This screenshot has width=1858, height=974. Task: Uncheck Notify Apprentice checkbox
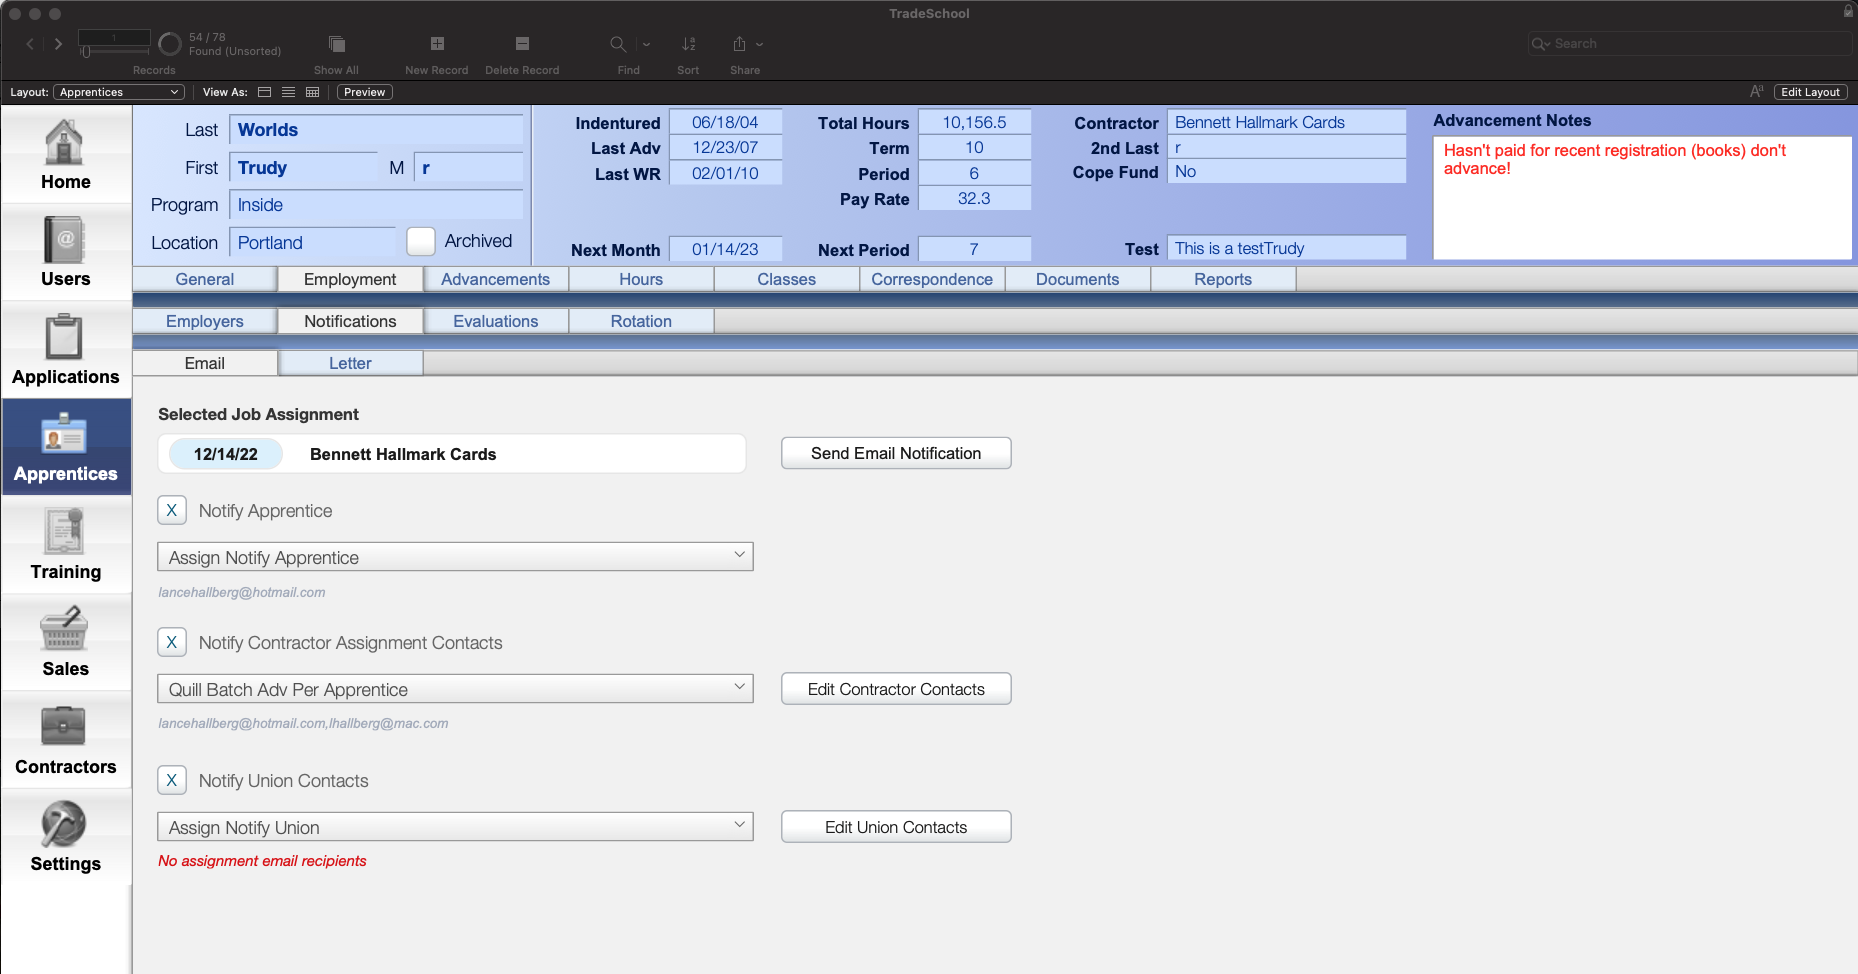[x=172, y=510]
